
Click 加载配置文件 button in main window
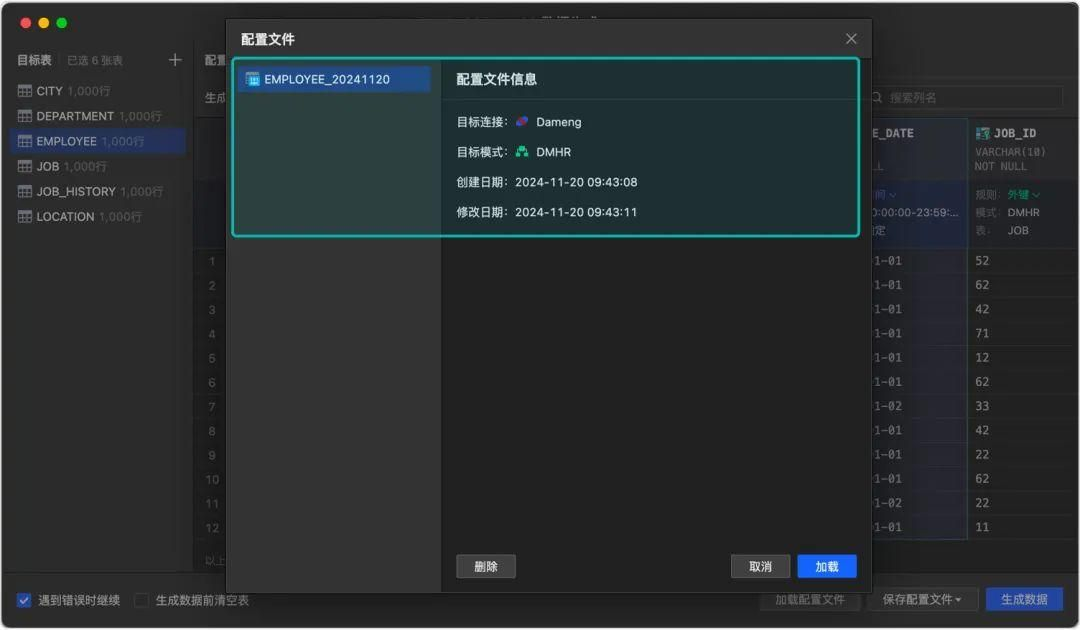pyautogui.click(x=810, y=600)
